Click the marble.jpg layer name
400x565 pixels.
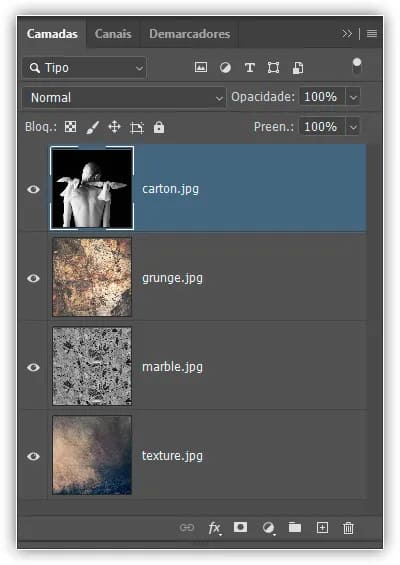click(x=172, y=367)
